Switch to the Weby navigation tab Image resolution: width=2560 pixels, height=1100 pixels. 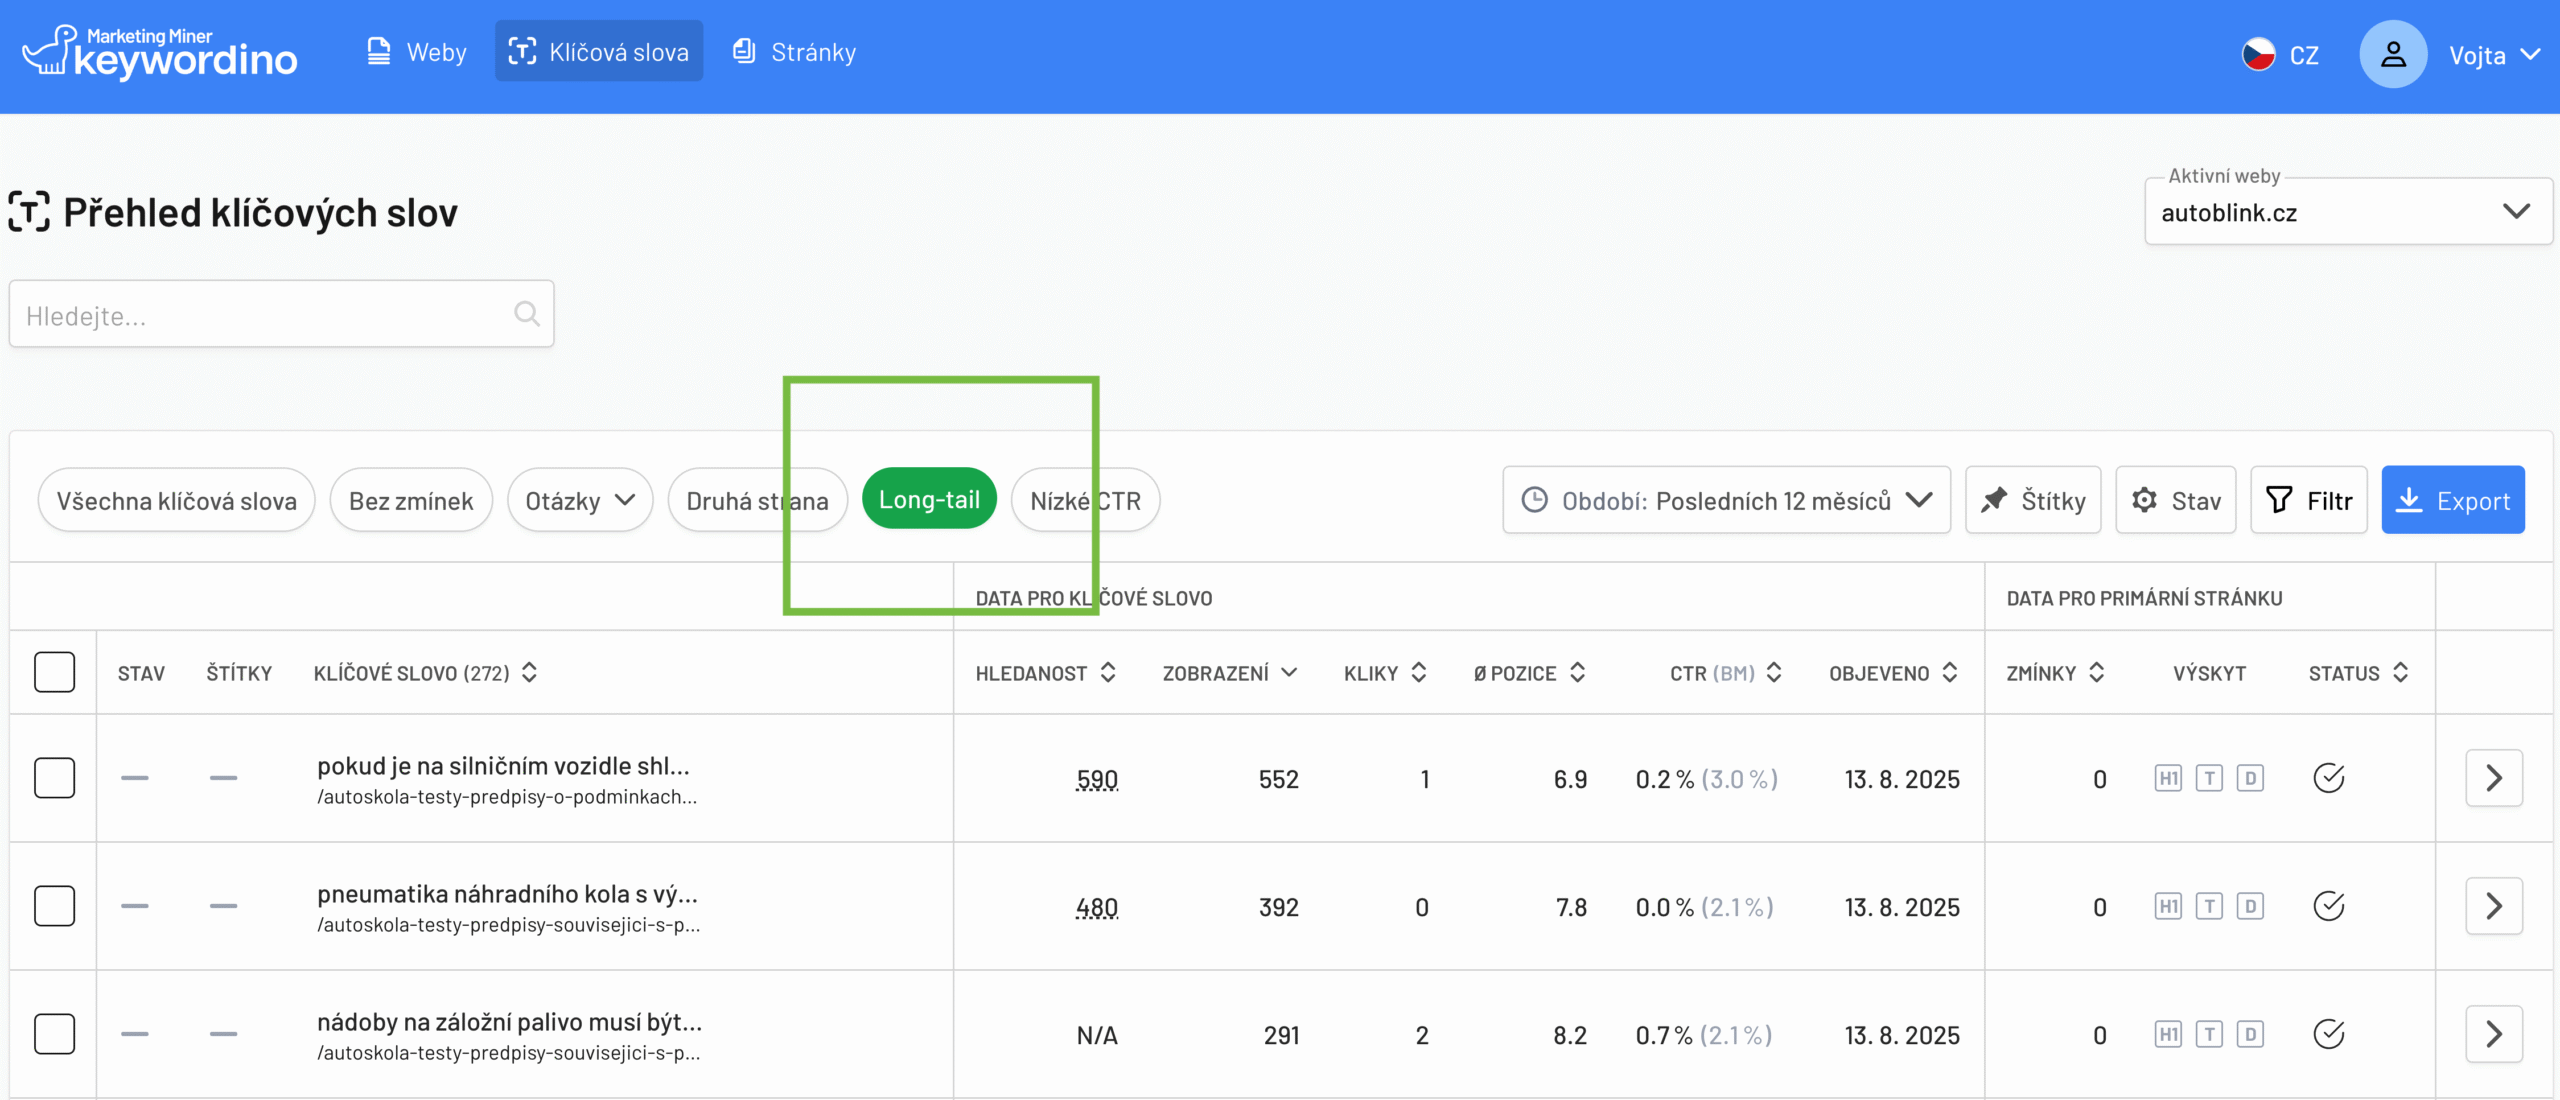417,52
